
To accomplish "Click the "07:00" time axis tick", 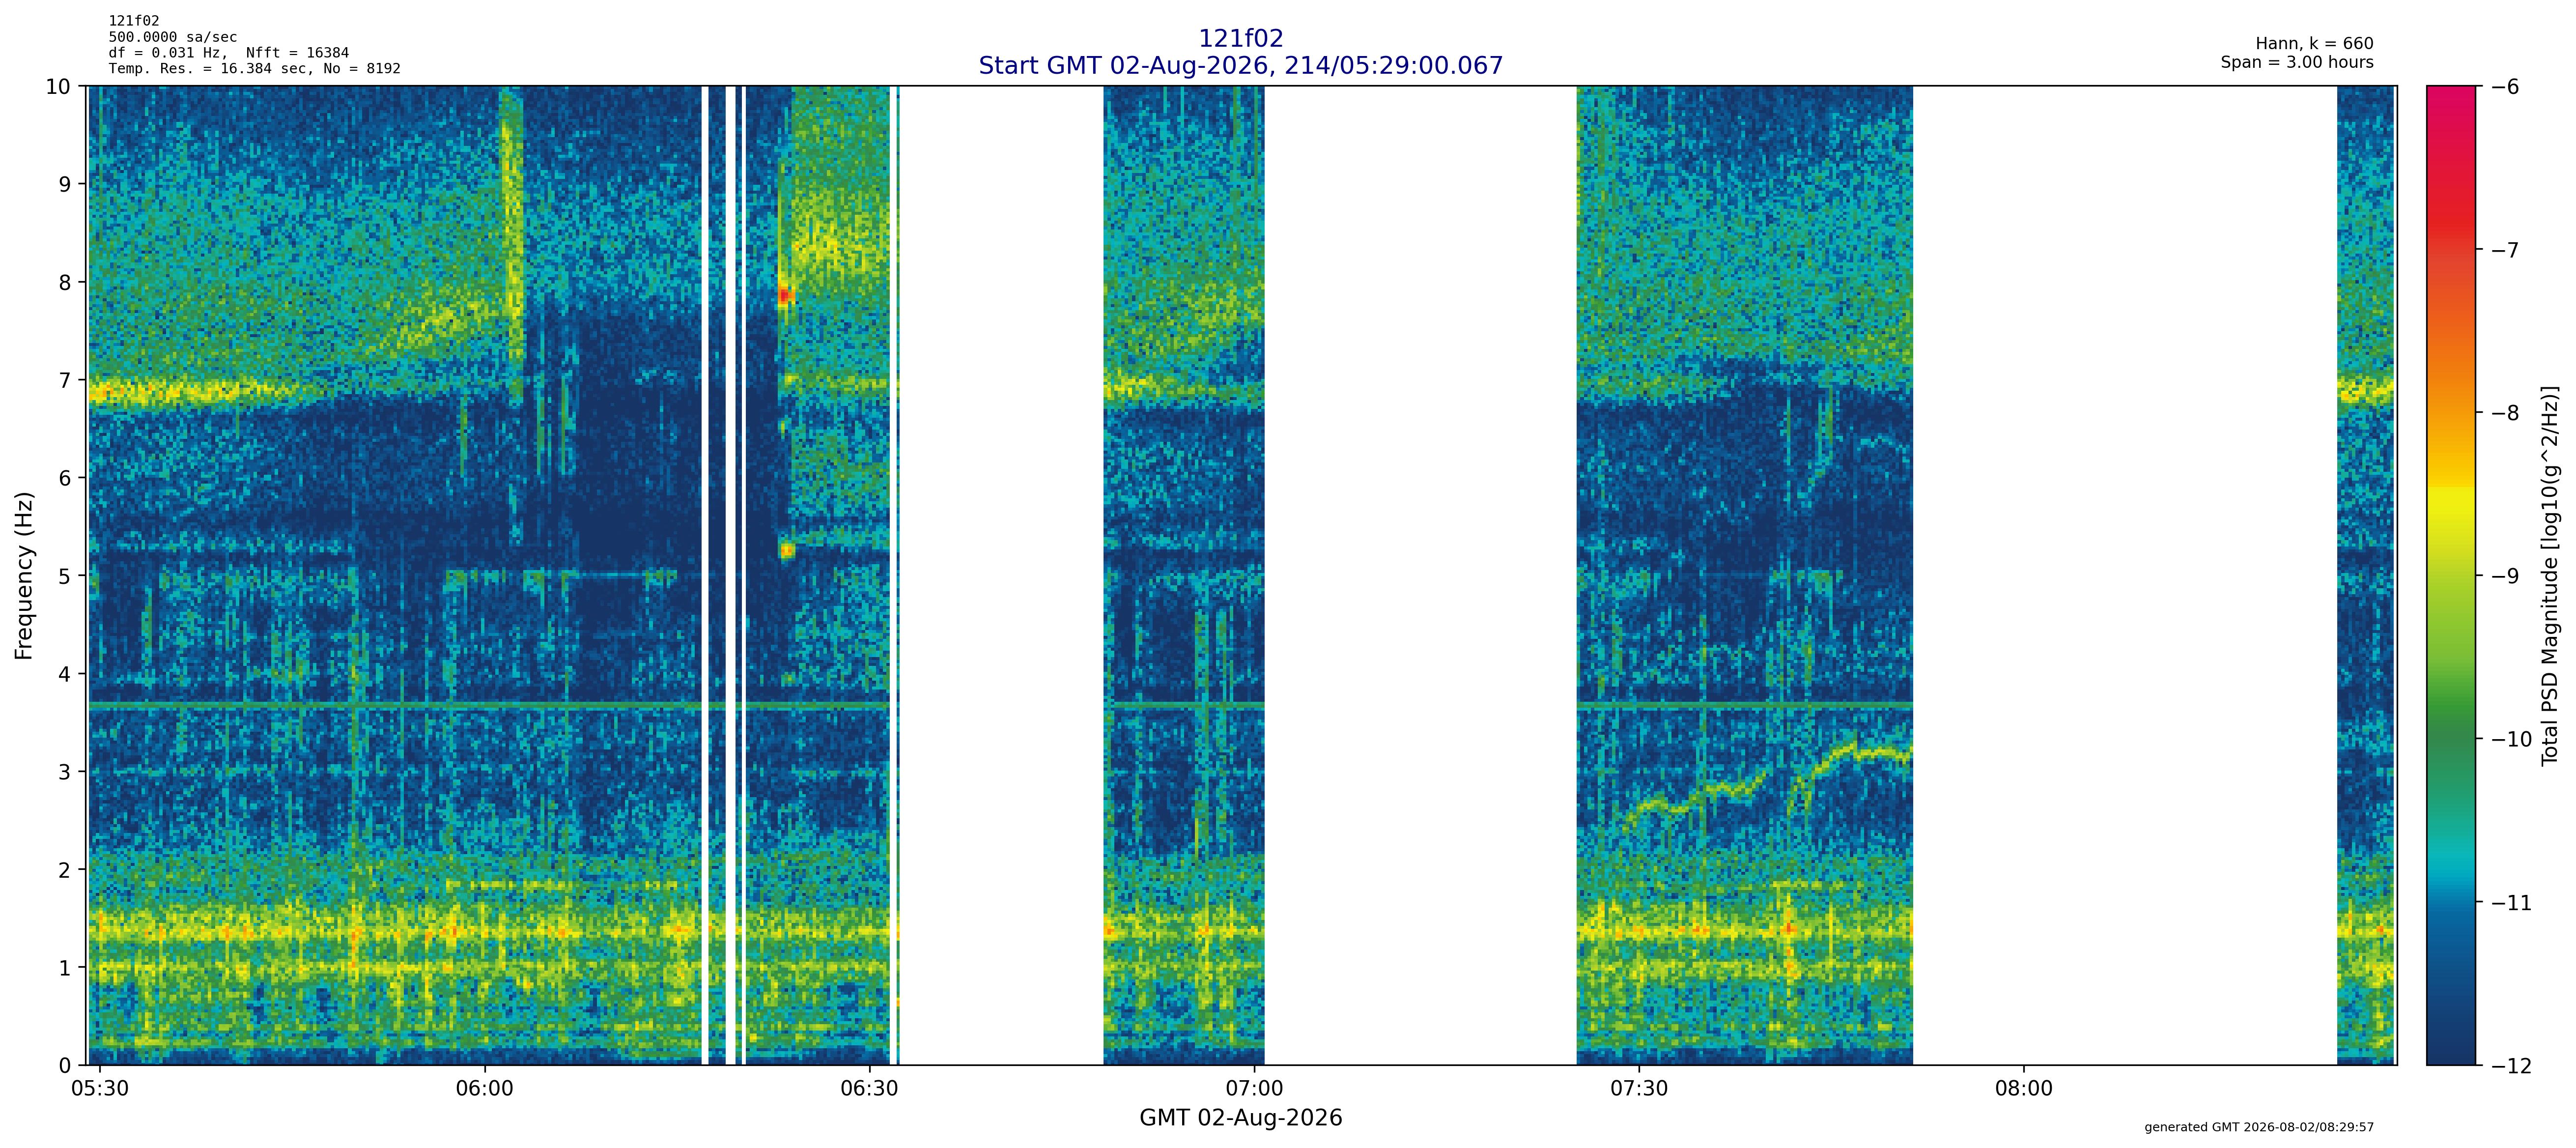I will (1255, 1089).
